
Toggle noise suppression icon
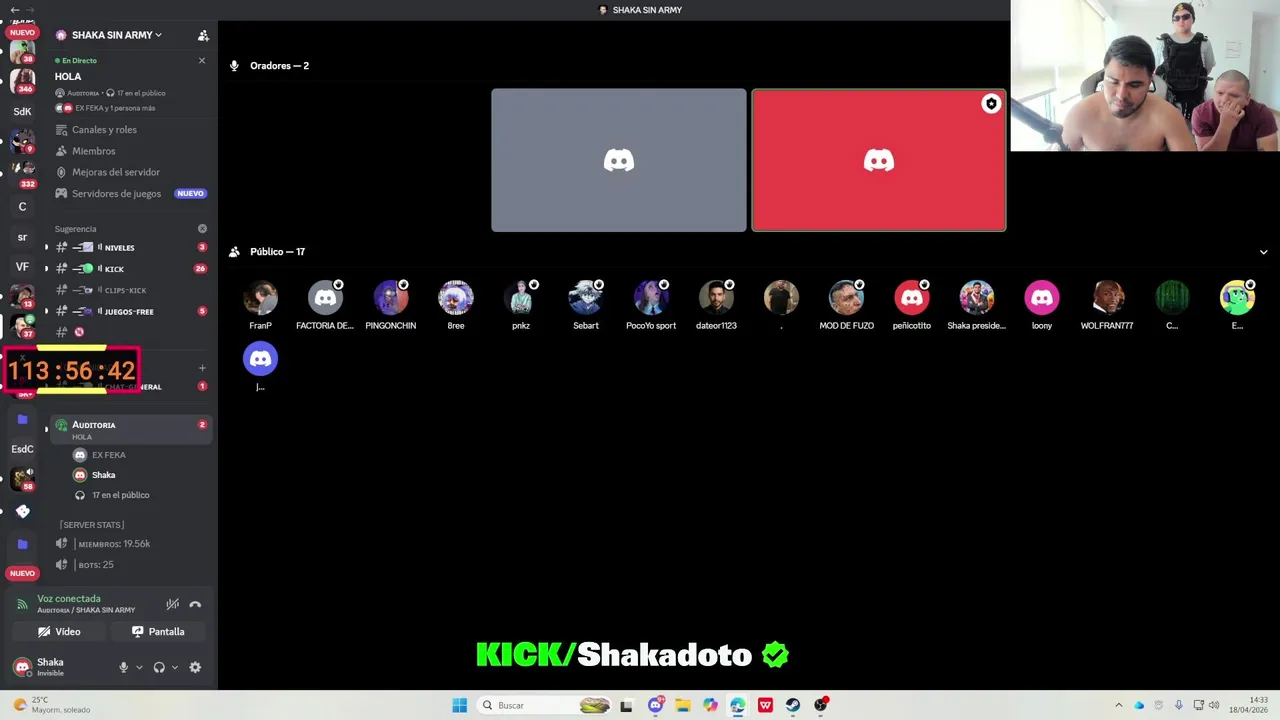coord(173,604)
